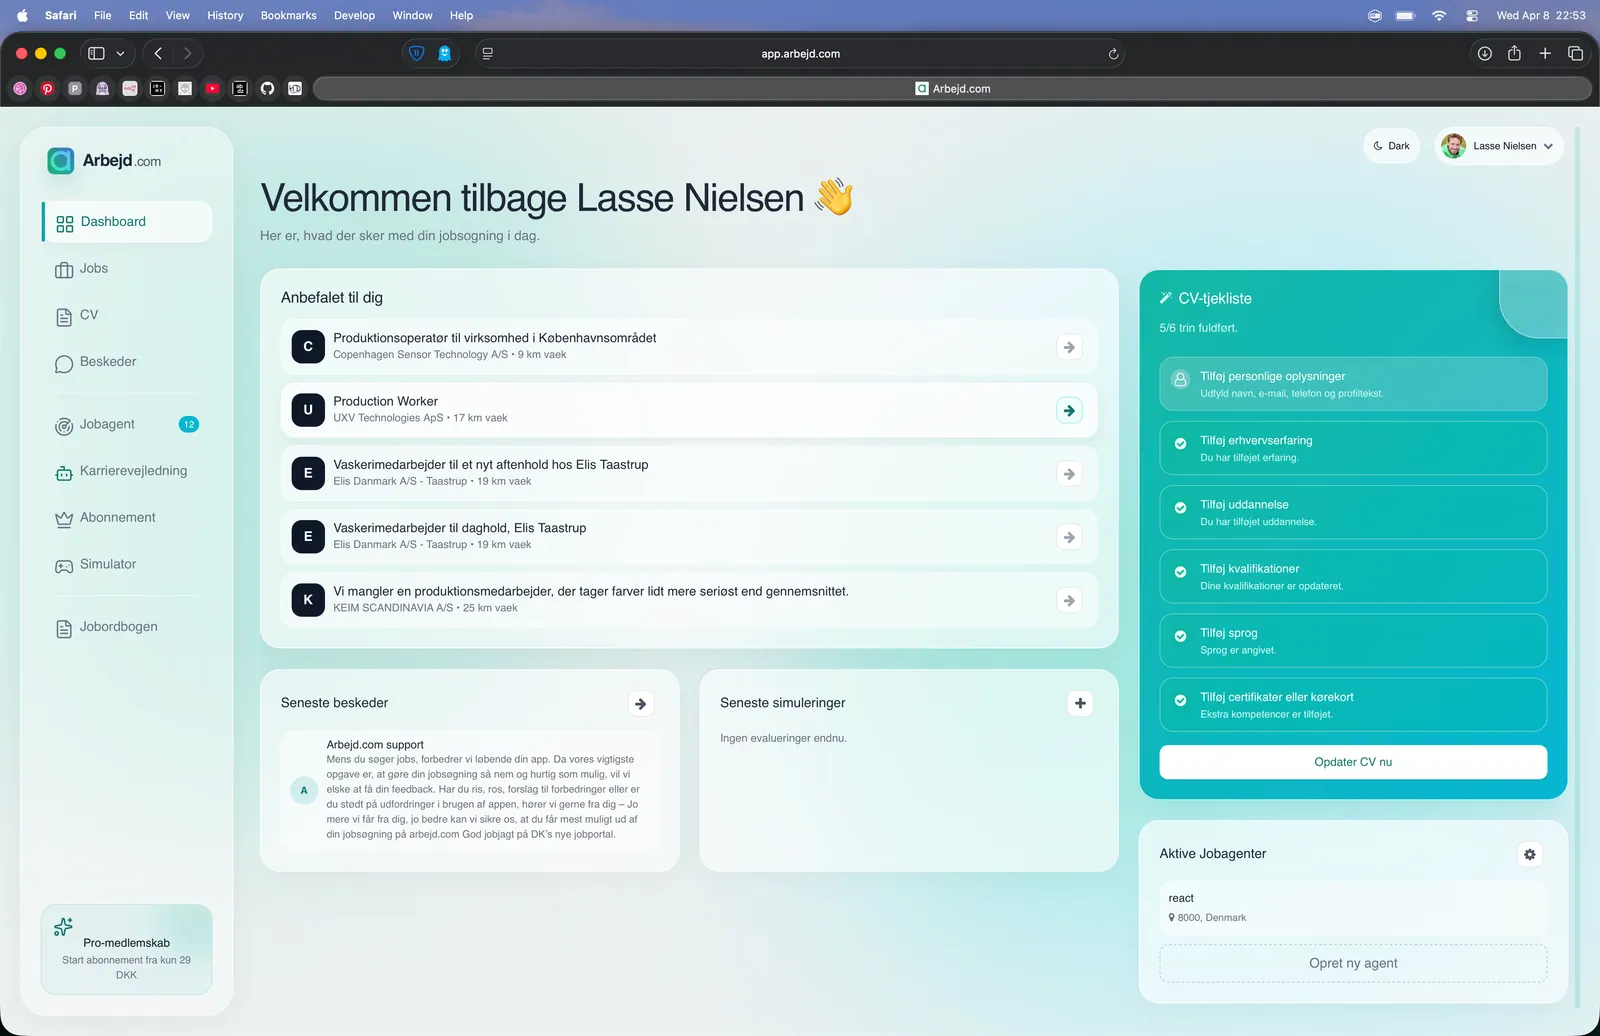
Task: Open Pro-medlemskab subscription card
Action: coord(127,950)
